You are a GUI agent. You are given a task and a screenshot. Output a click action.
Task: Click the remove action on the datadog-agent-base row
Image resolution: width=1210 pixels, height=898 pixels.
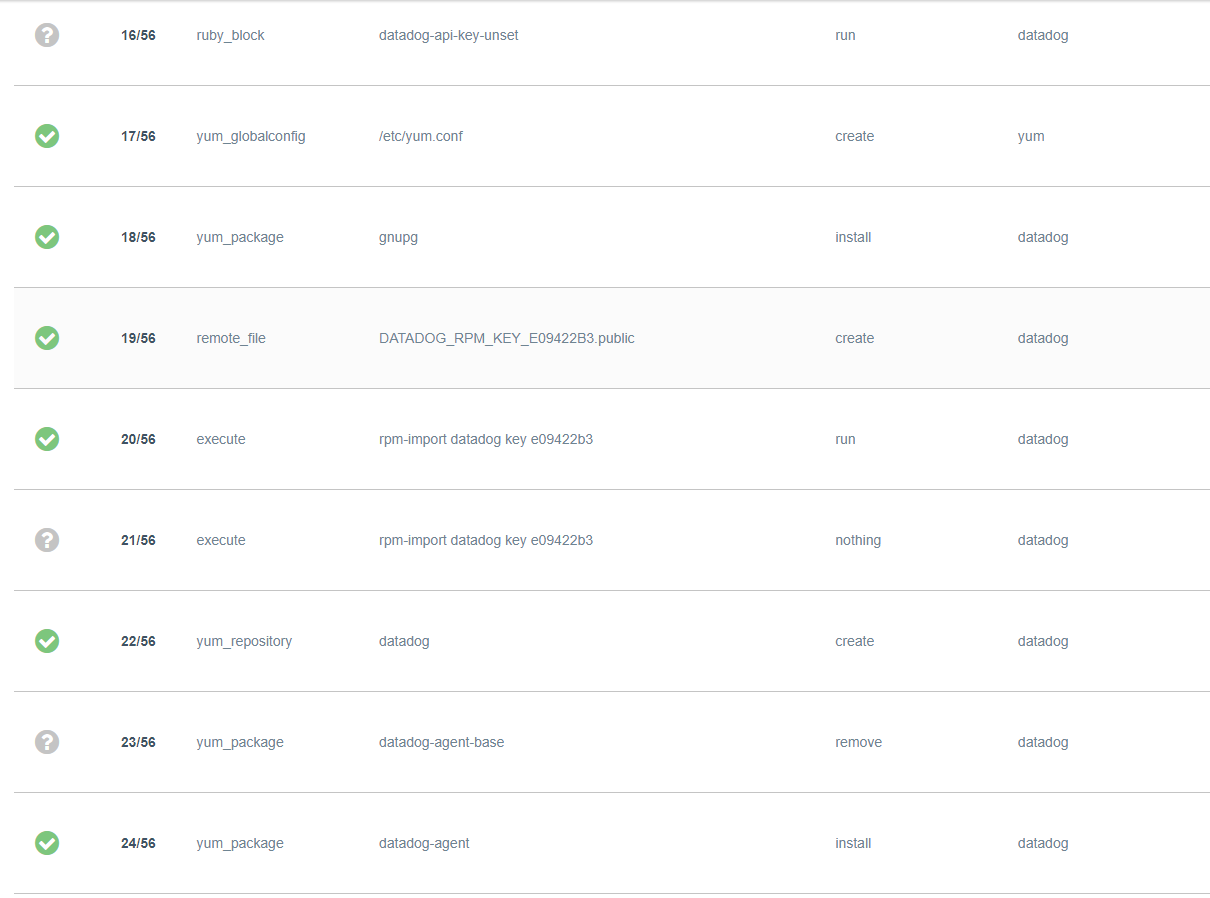(x=858, y=742)
